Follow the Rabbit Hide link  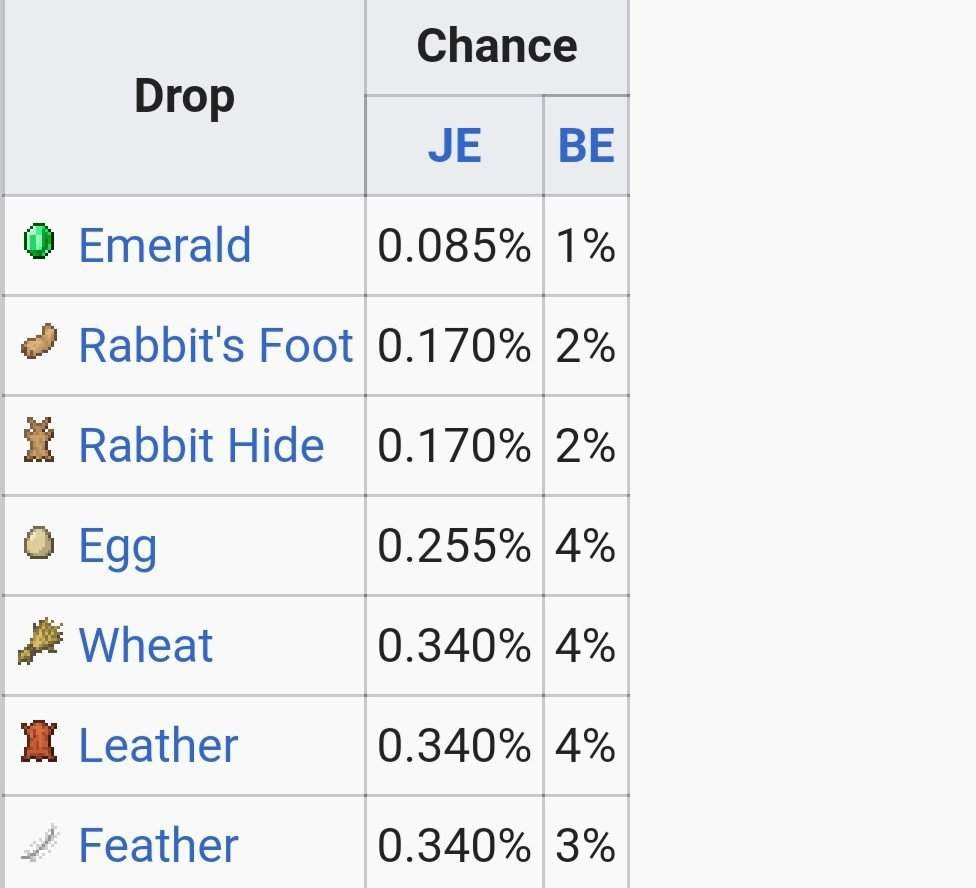coord(201,445)
